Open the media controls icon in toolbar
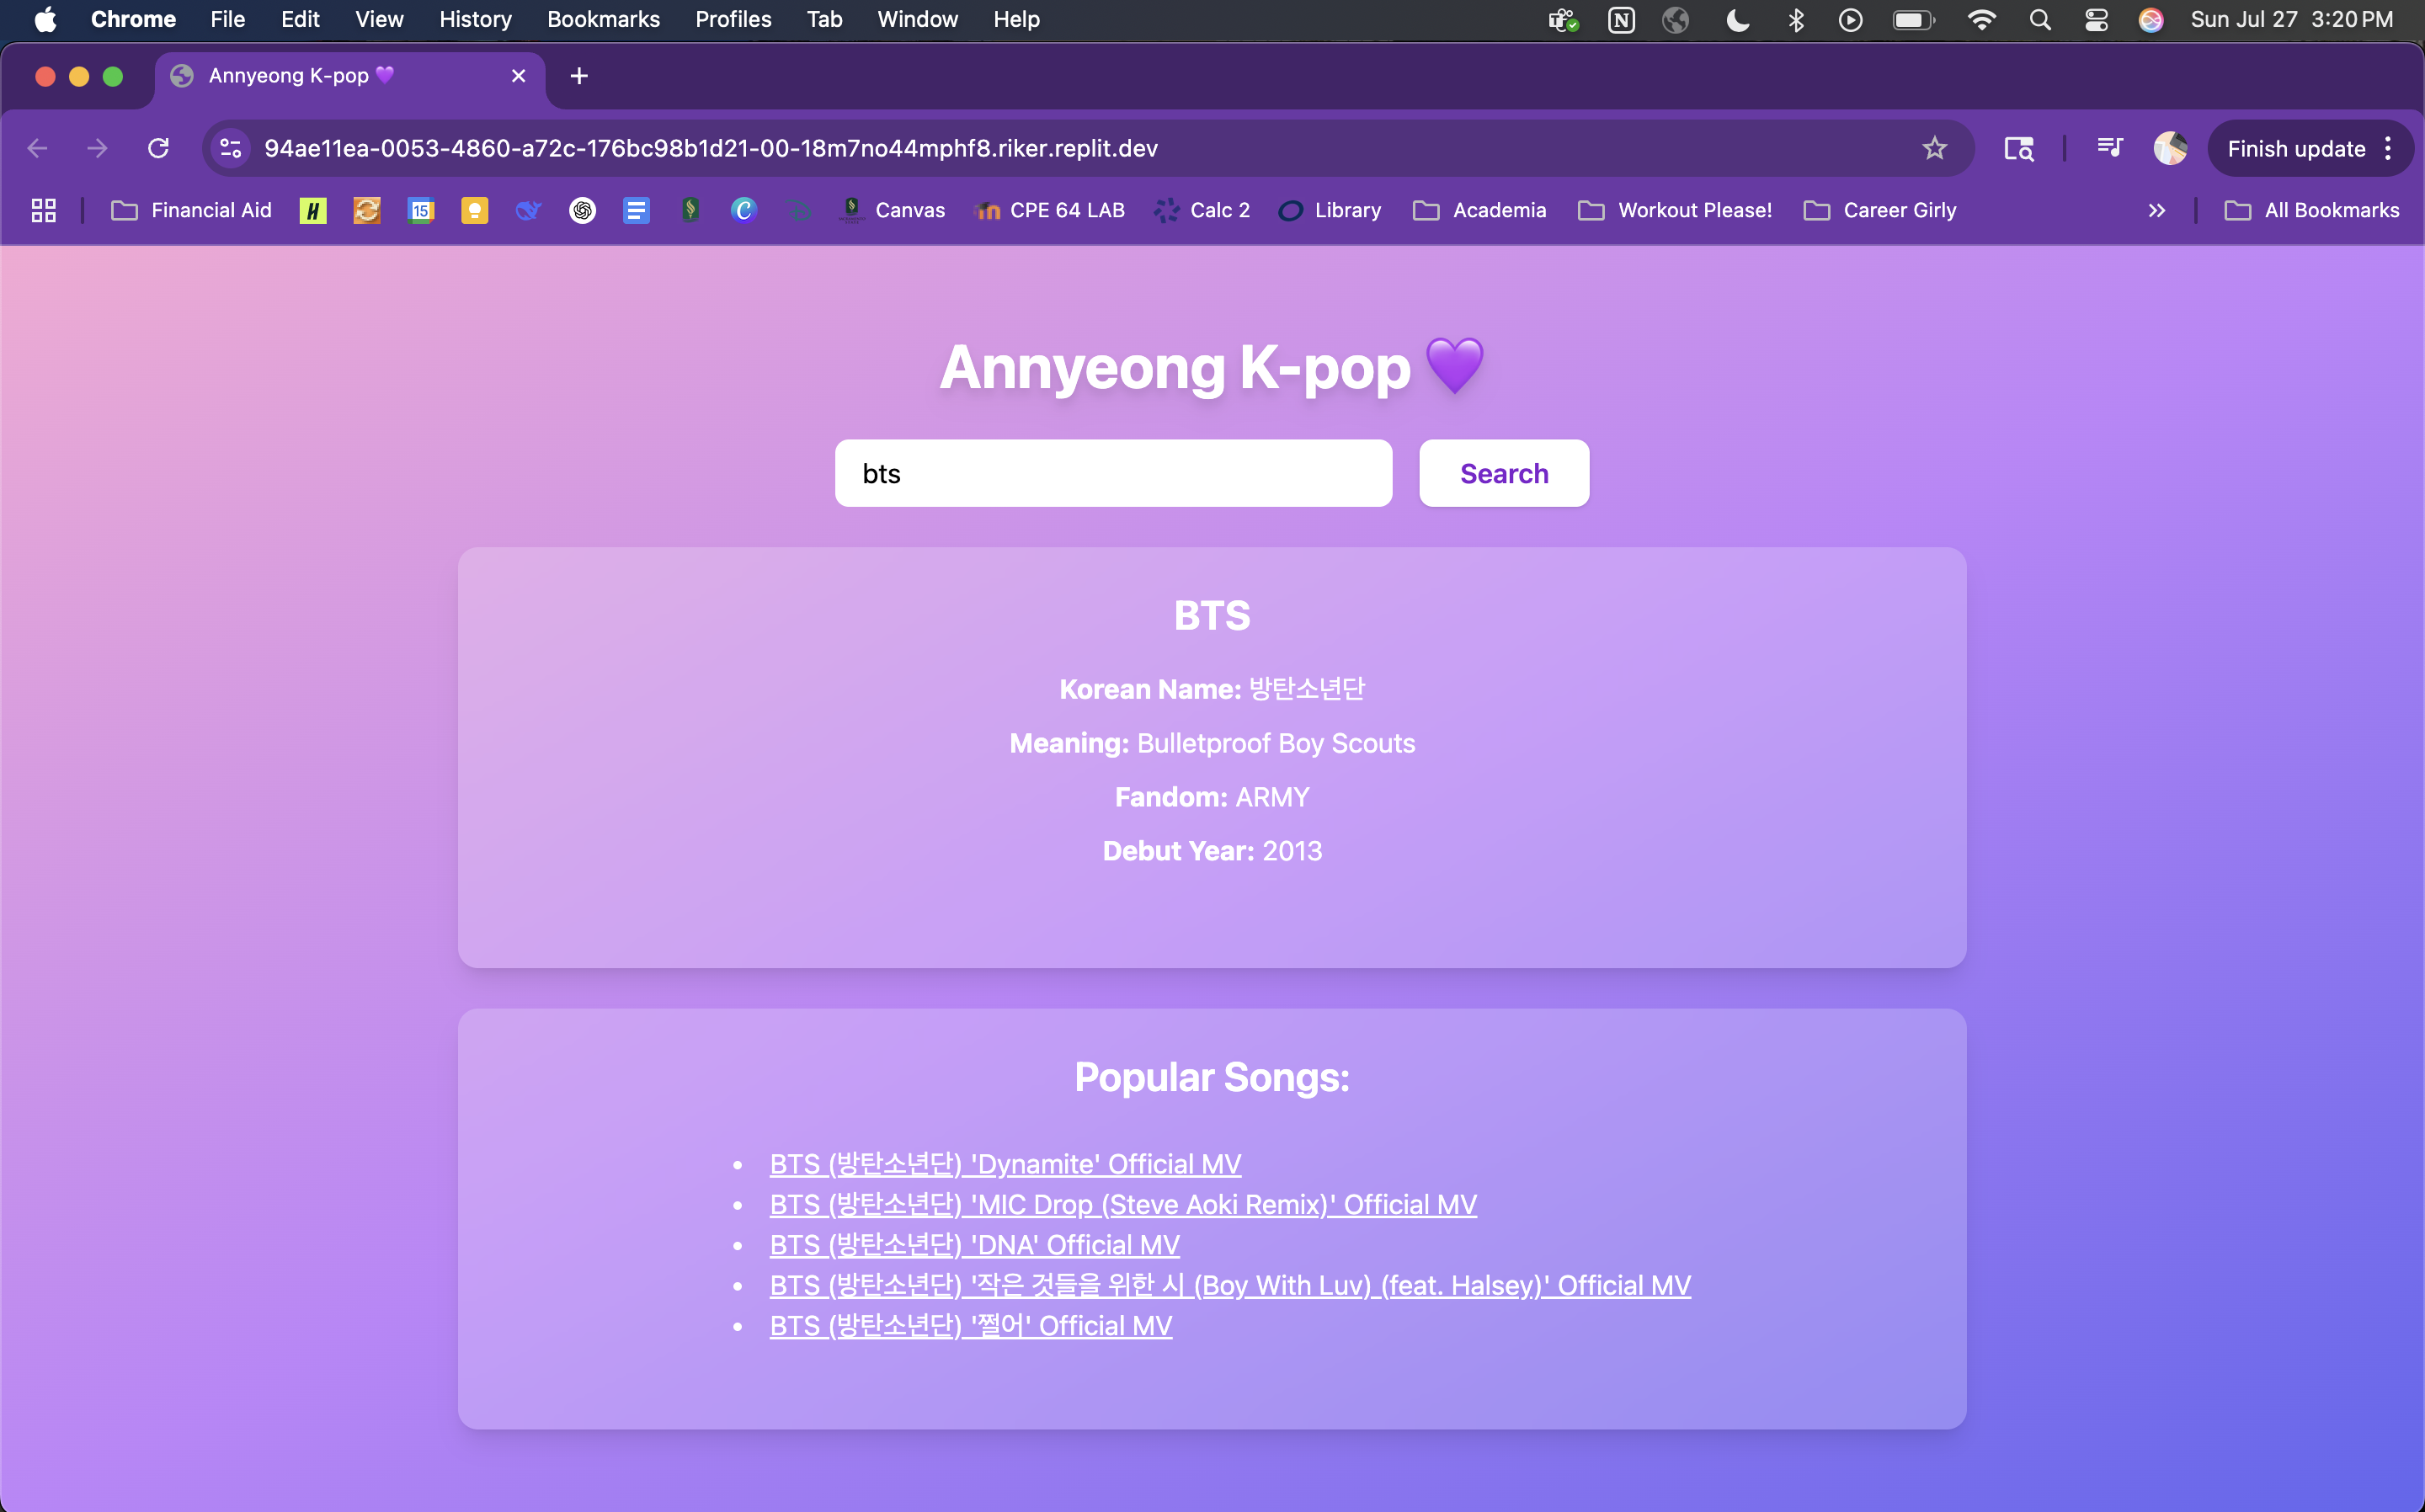The height and width of the screenshot is (1512, 2425). tap(2109, 148)
